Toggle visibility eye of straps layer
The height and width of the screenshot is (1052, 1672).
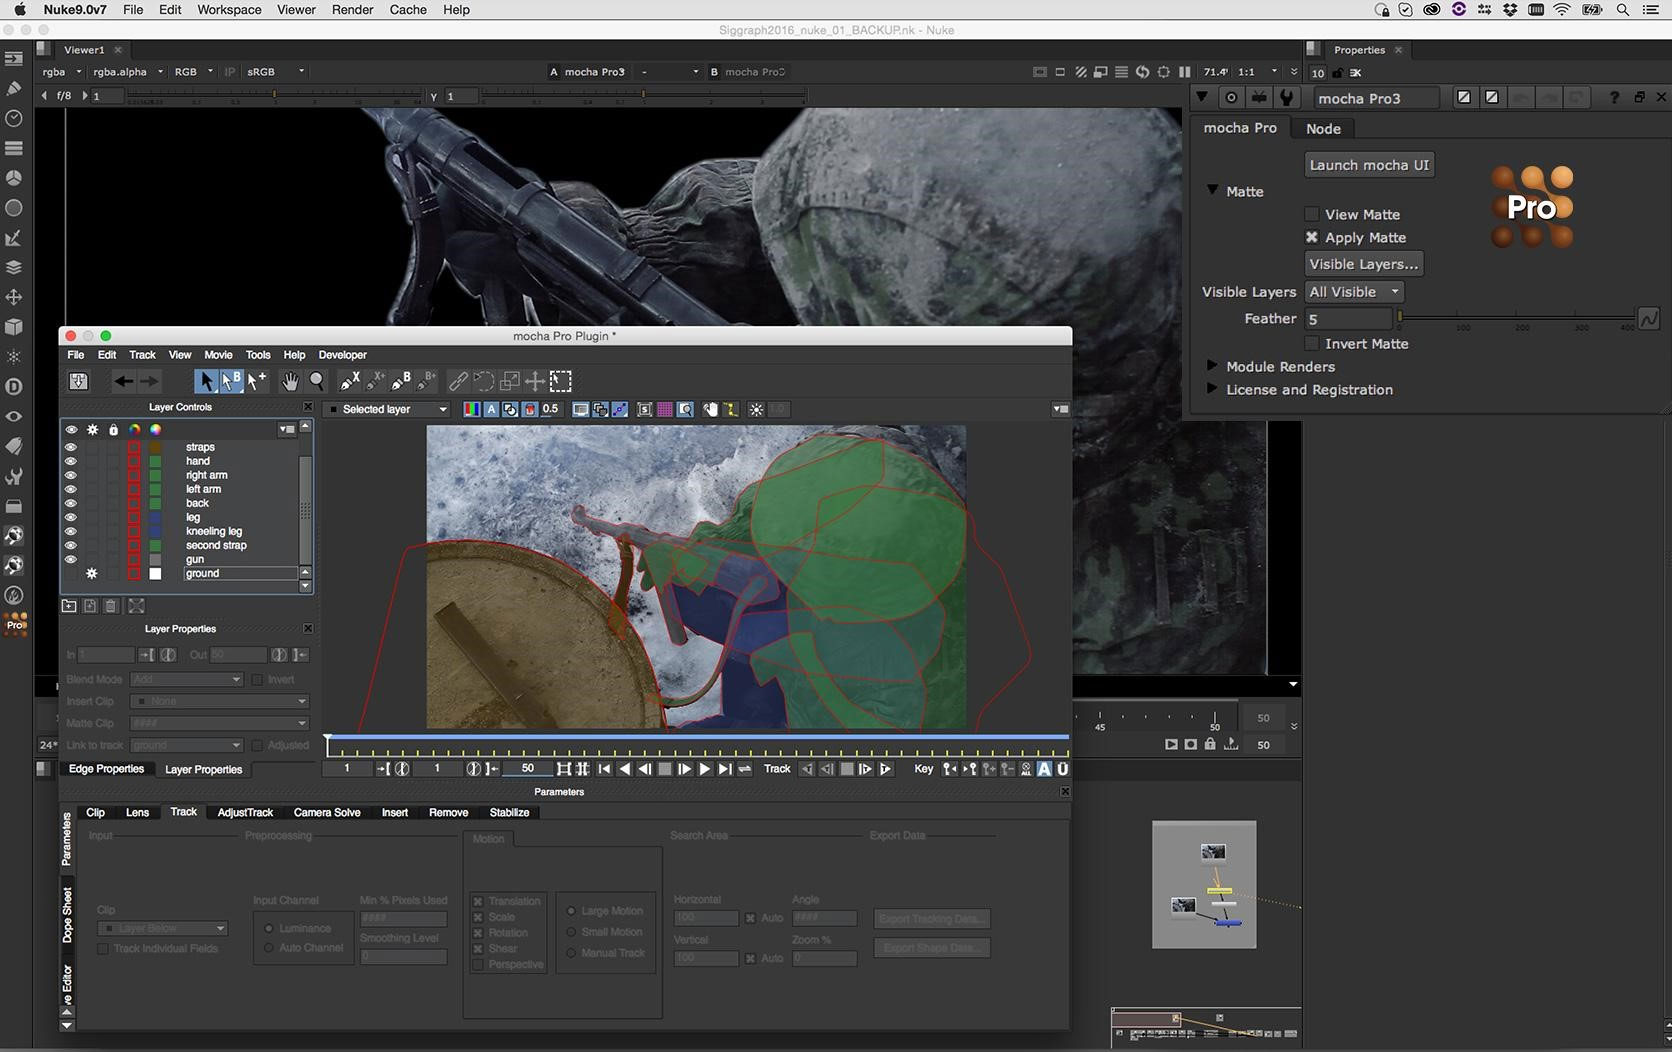(x=70, y=447)
